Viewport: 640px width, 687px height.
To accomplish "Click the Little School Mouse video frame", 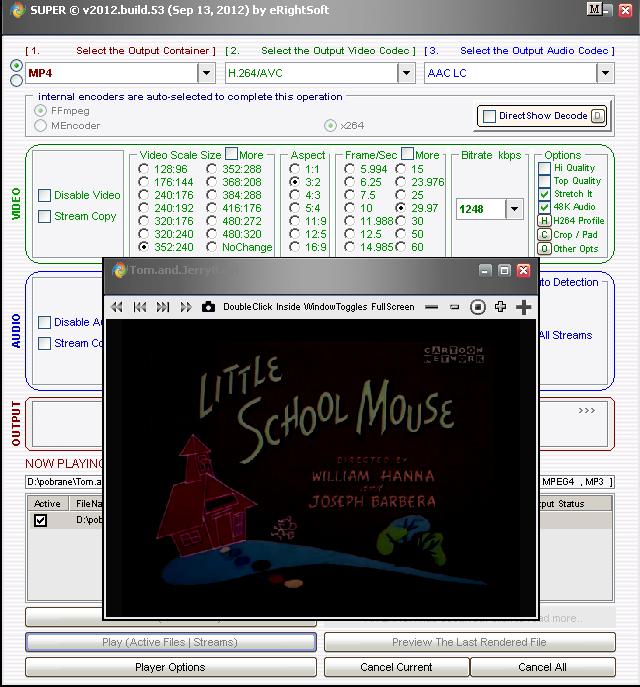I will 321,467.
